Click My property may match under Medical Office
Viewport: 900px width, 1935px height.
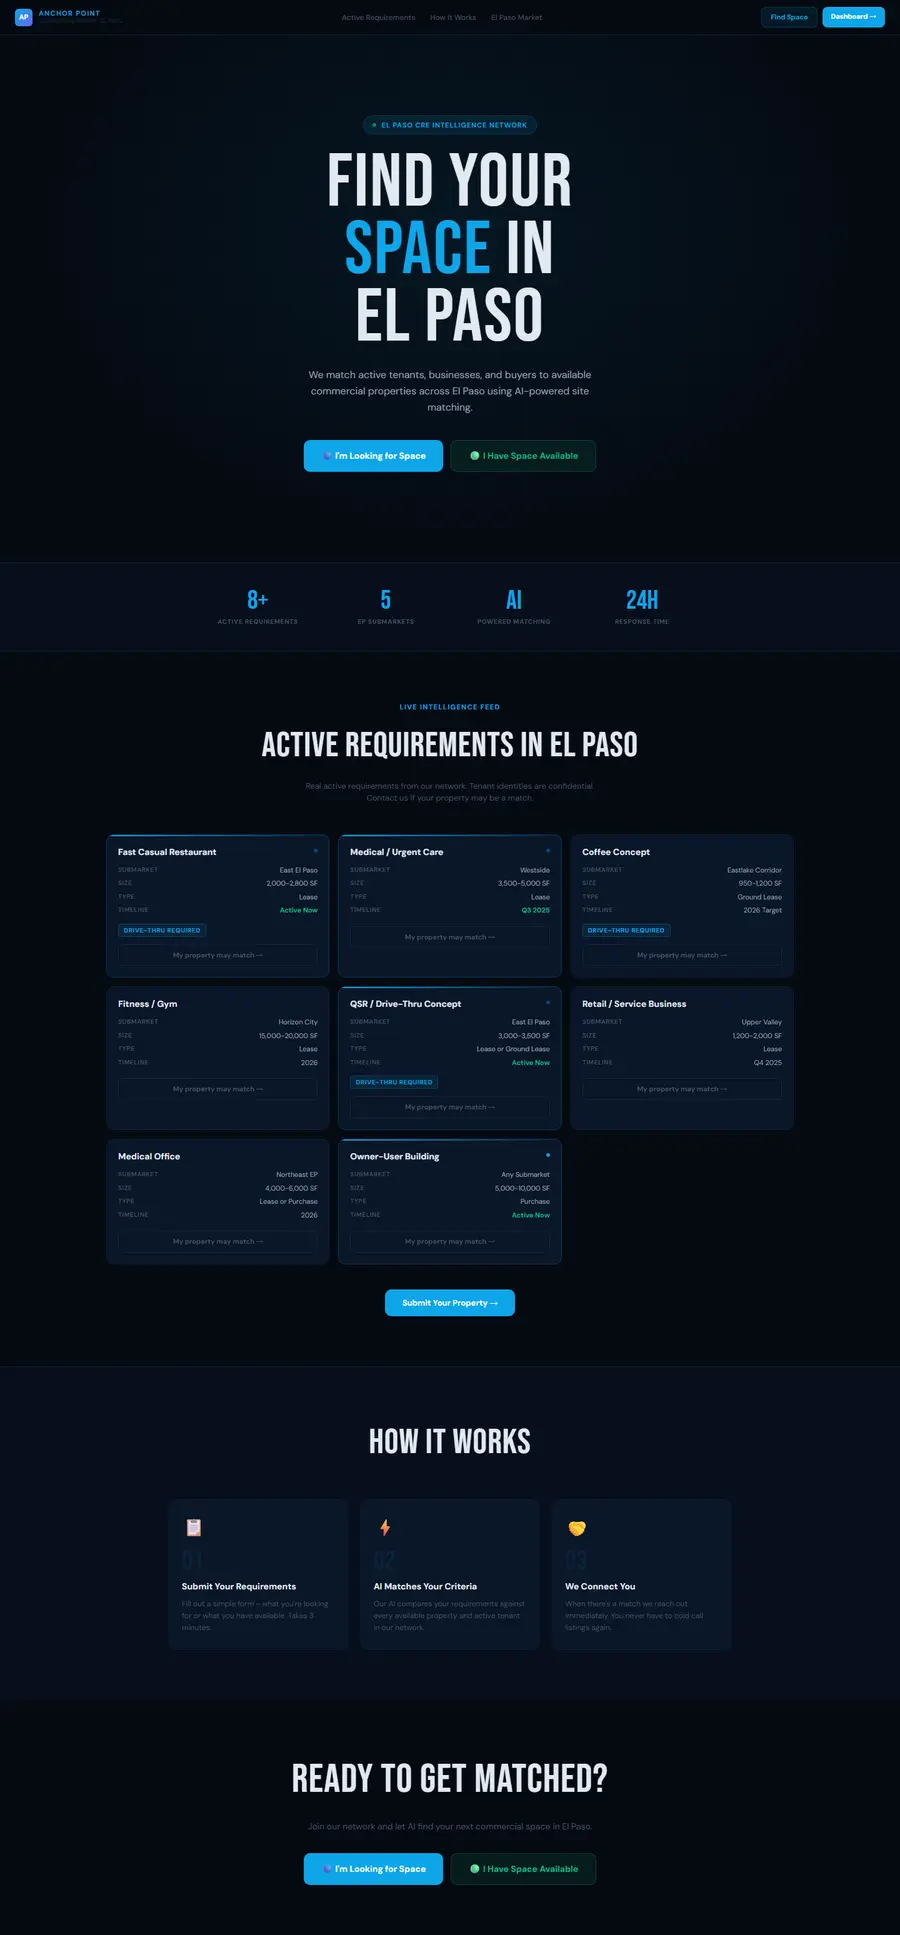[218, 1241]
